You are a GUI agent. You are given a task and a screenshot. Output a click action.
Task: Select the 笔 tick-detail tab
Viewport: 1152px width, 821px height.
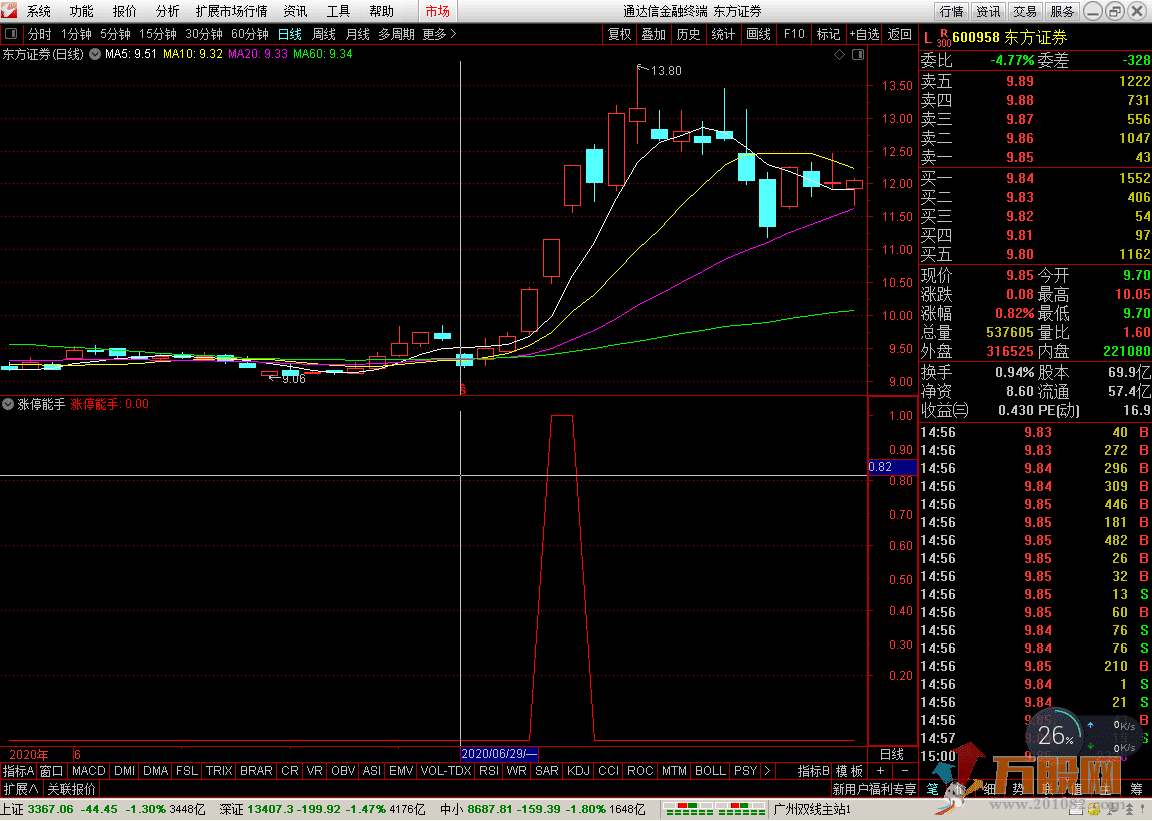[932, 789]
